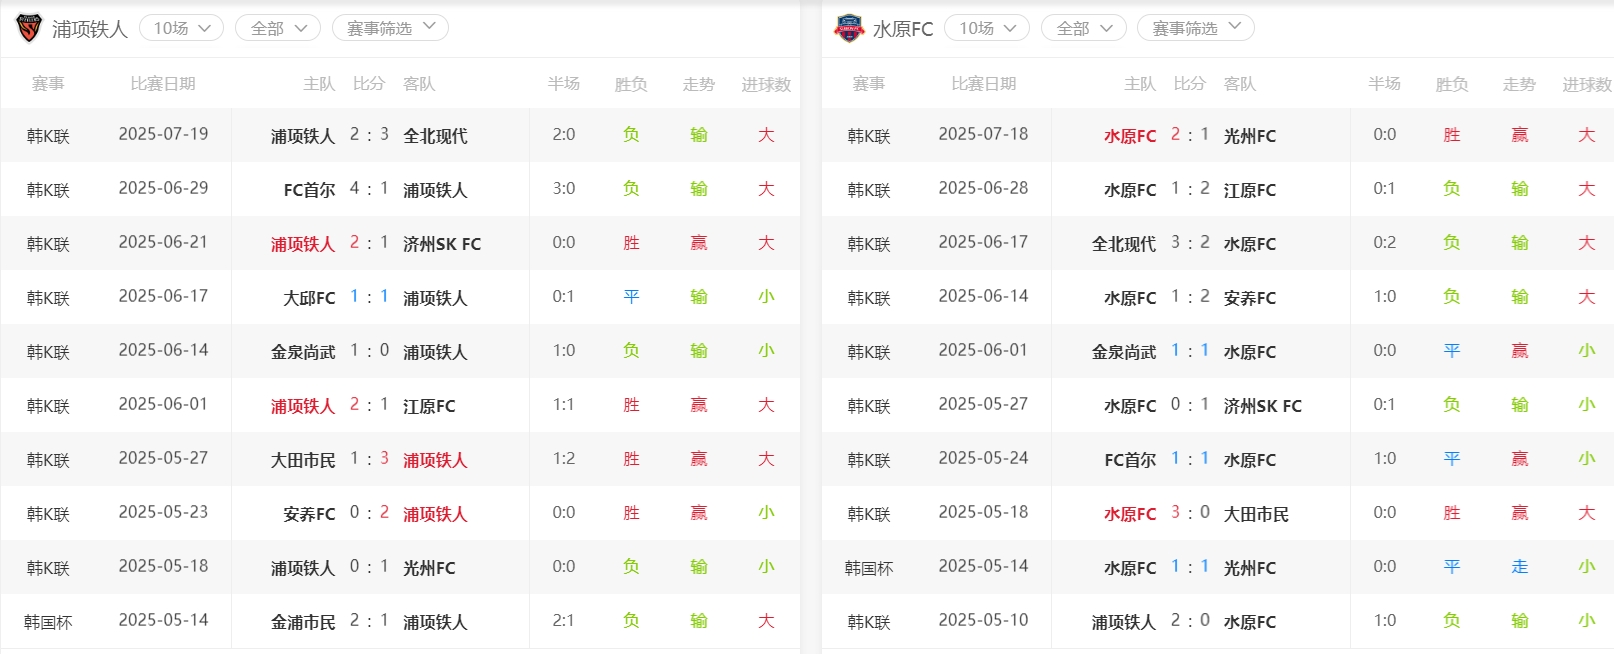Expand the 全部 filter for 水原FC
The image size is (1614, 654).
(1083, 28)
